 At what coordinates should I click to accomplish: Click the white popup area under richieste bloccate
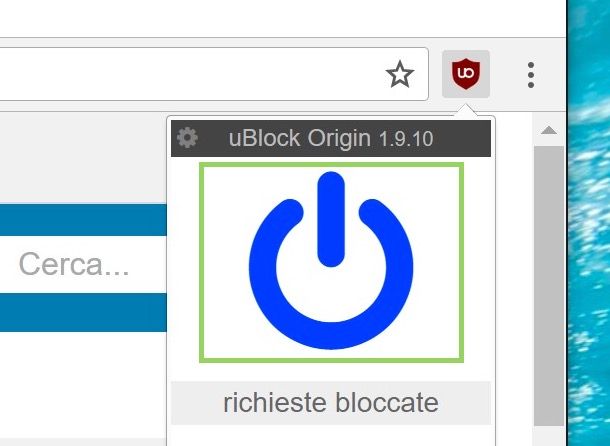pos(331,435)
